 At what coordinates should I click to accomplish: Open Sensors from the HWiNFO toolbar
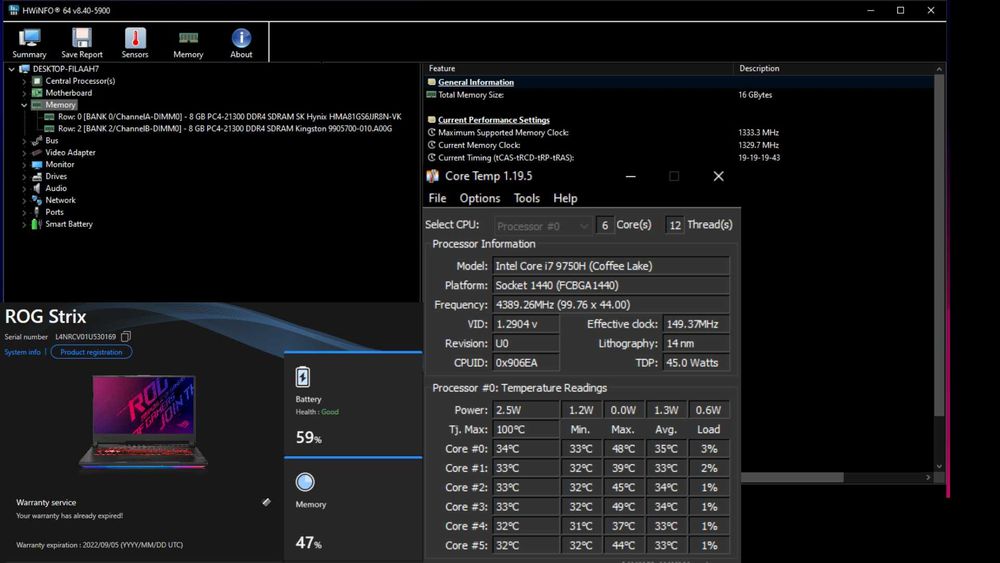135,43
